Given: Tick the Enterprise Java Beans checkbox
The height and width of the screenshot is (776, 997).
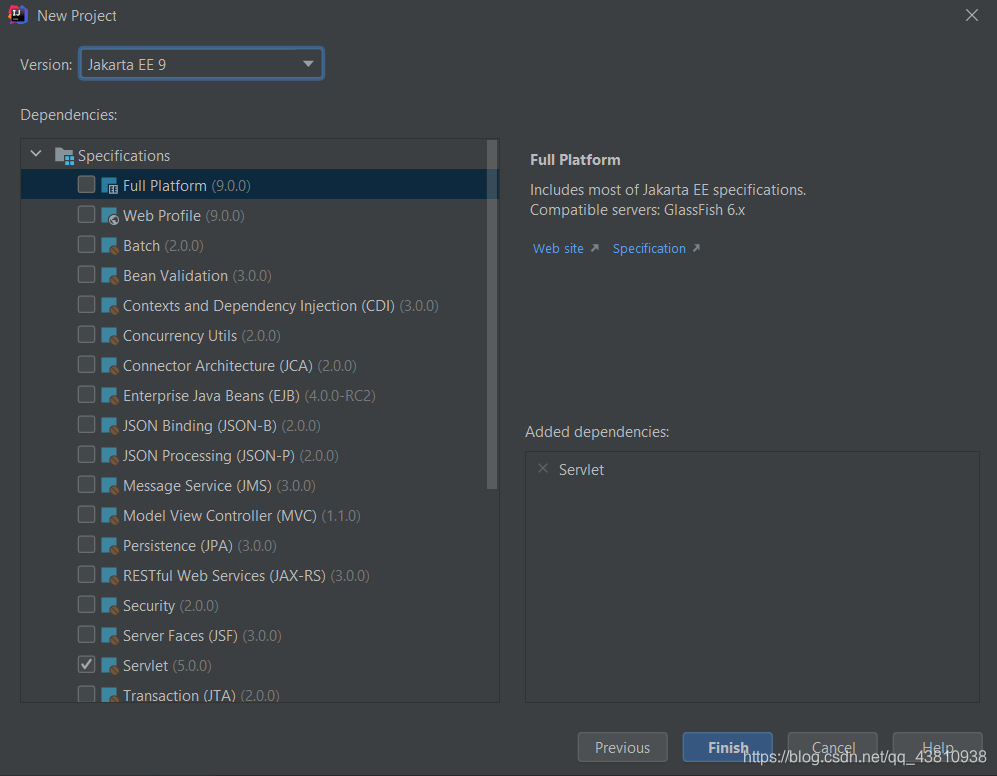Looking at the screenshot, I should coord(86,394).
